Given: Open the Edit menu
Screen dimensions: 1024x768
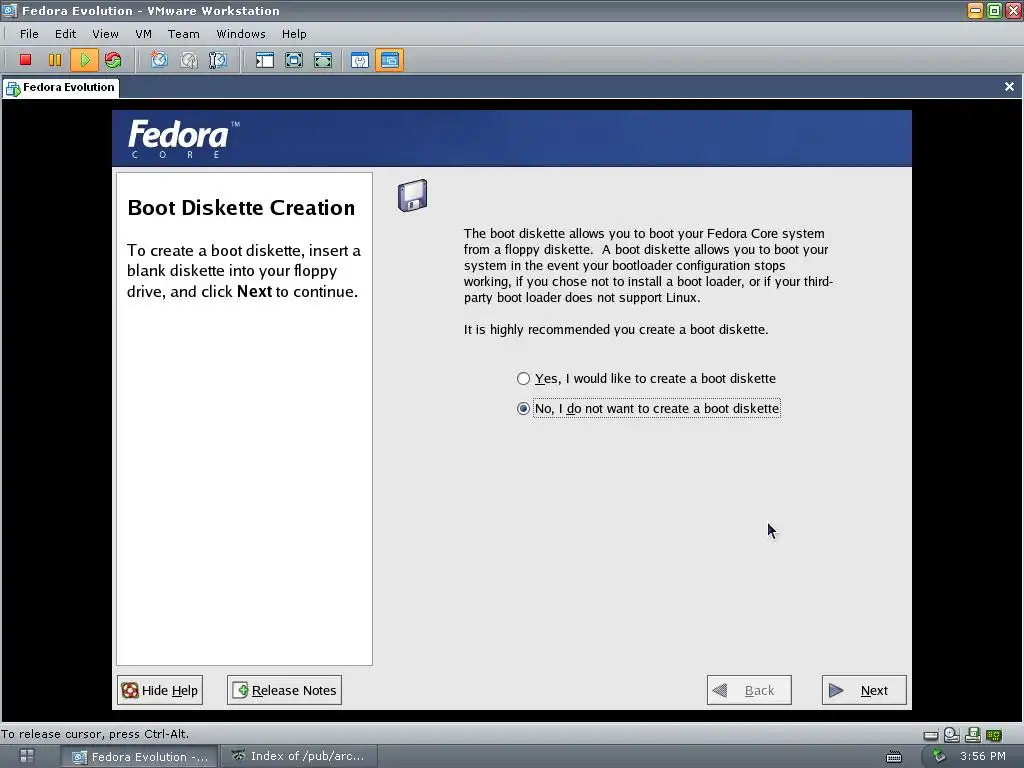Looking at the screenshot, I should pyautogui.click(x=65, y=34).
